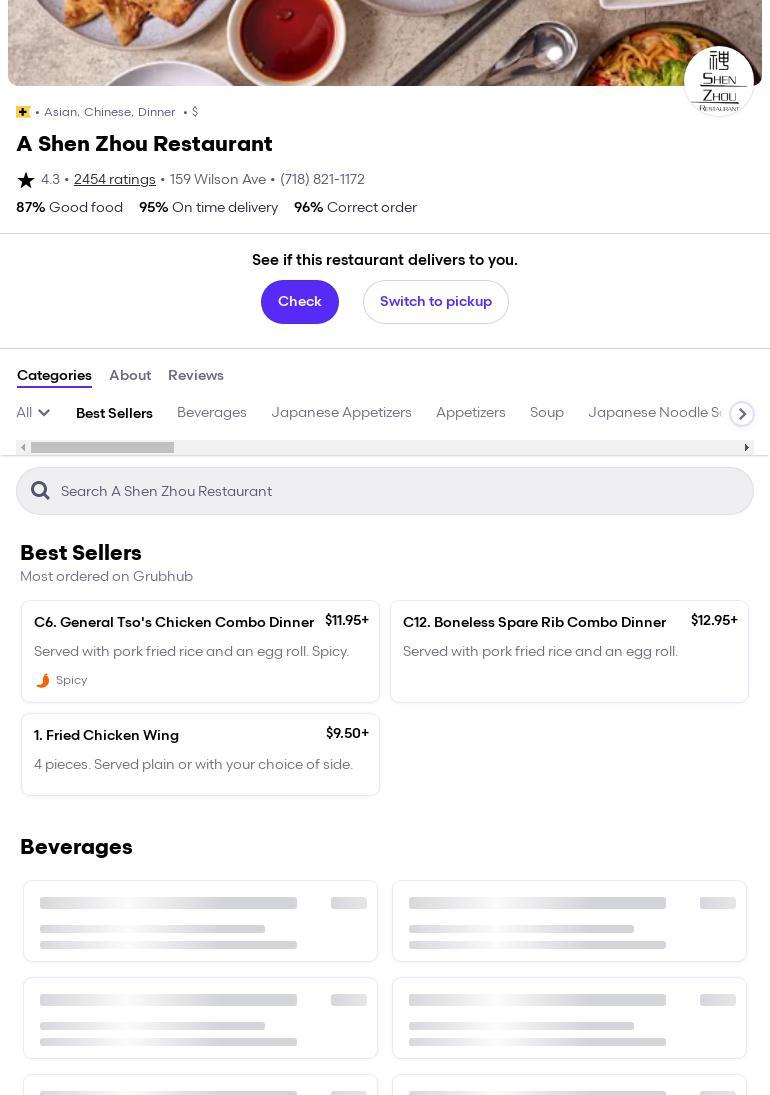Click the left scrollbar arrow
The height and width of the screenshot is (1095, 770).
24,447
